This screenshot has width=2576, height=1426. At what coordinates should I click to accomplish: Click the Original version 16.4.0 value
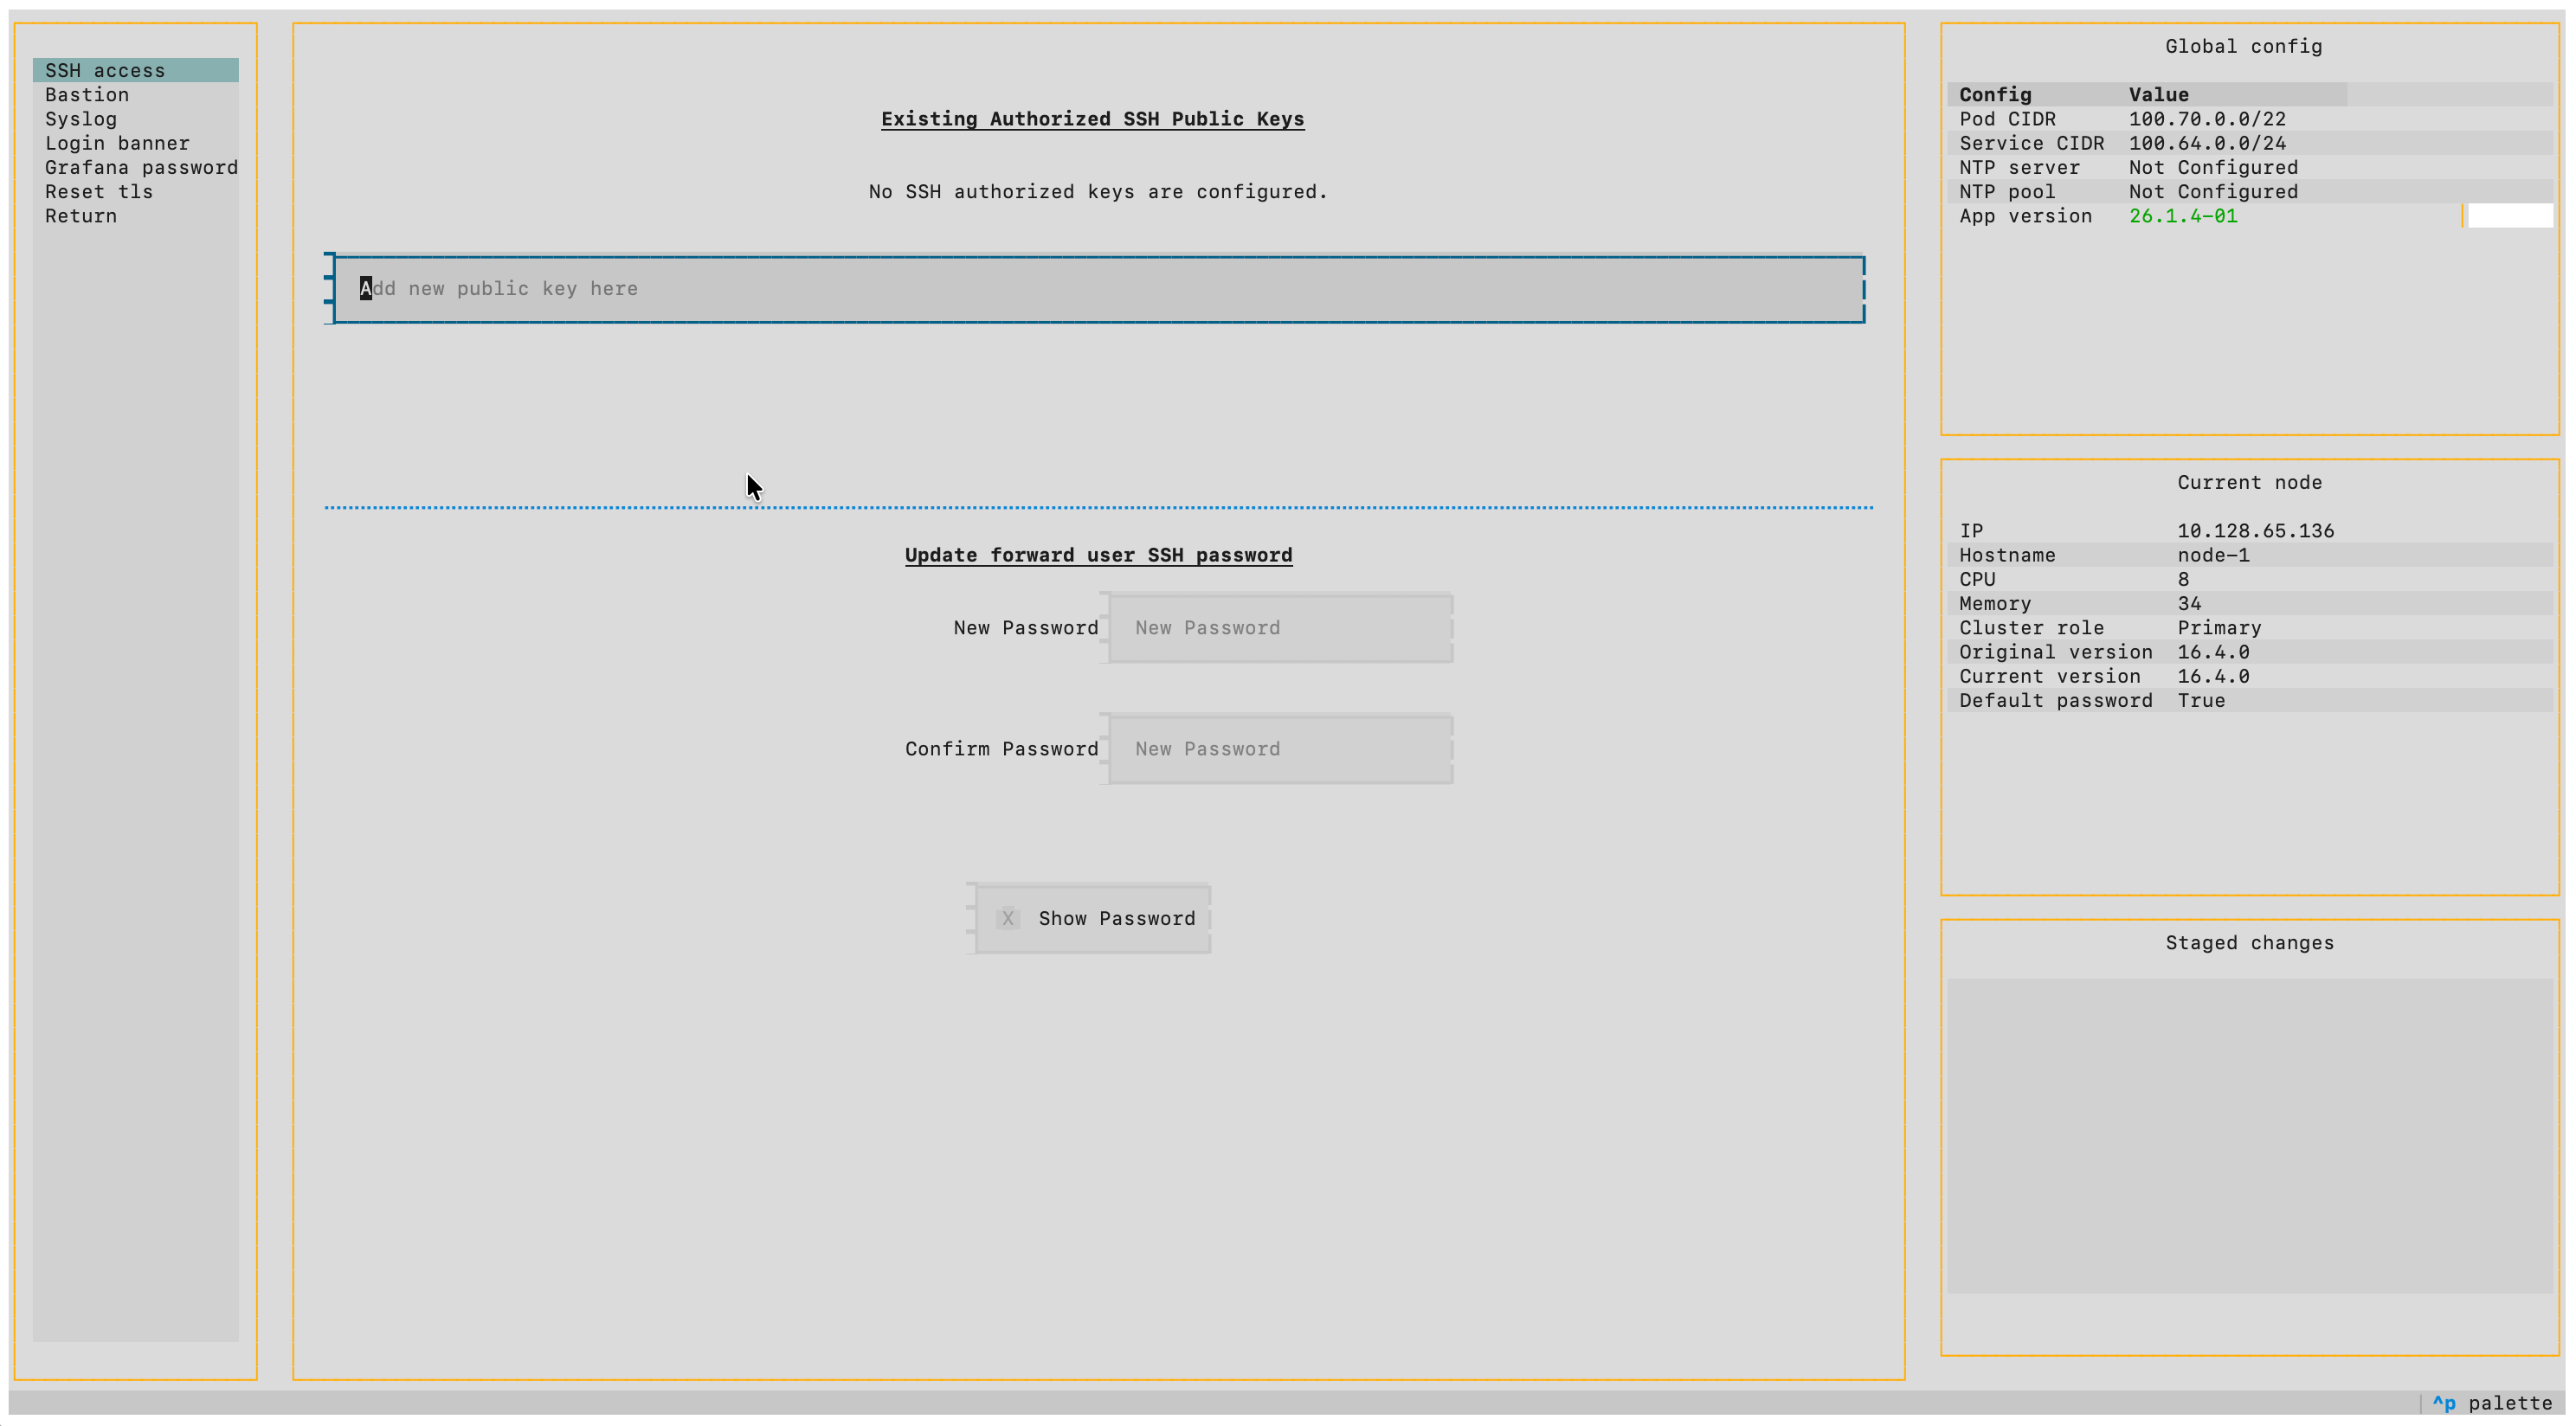(2213, 652)
